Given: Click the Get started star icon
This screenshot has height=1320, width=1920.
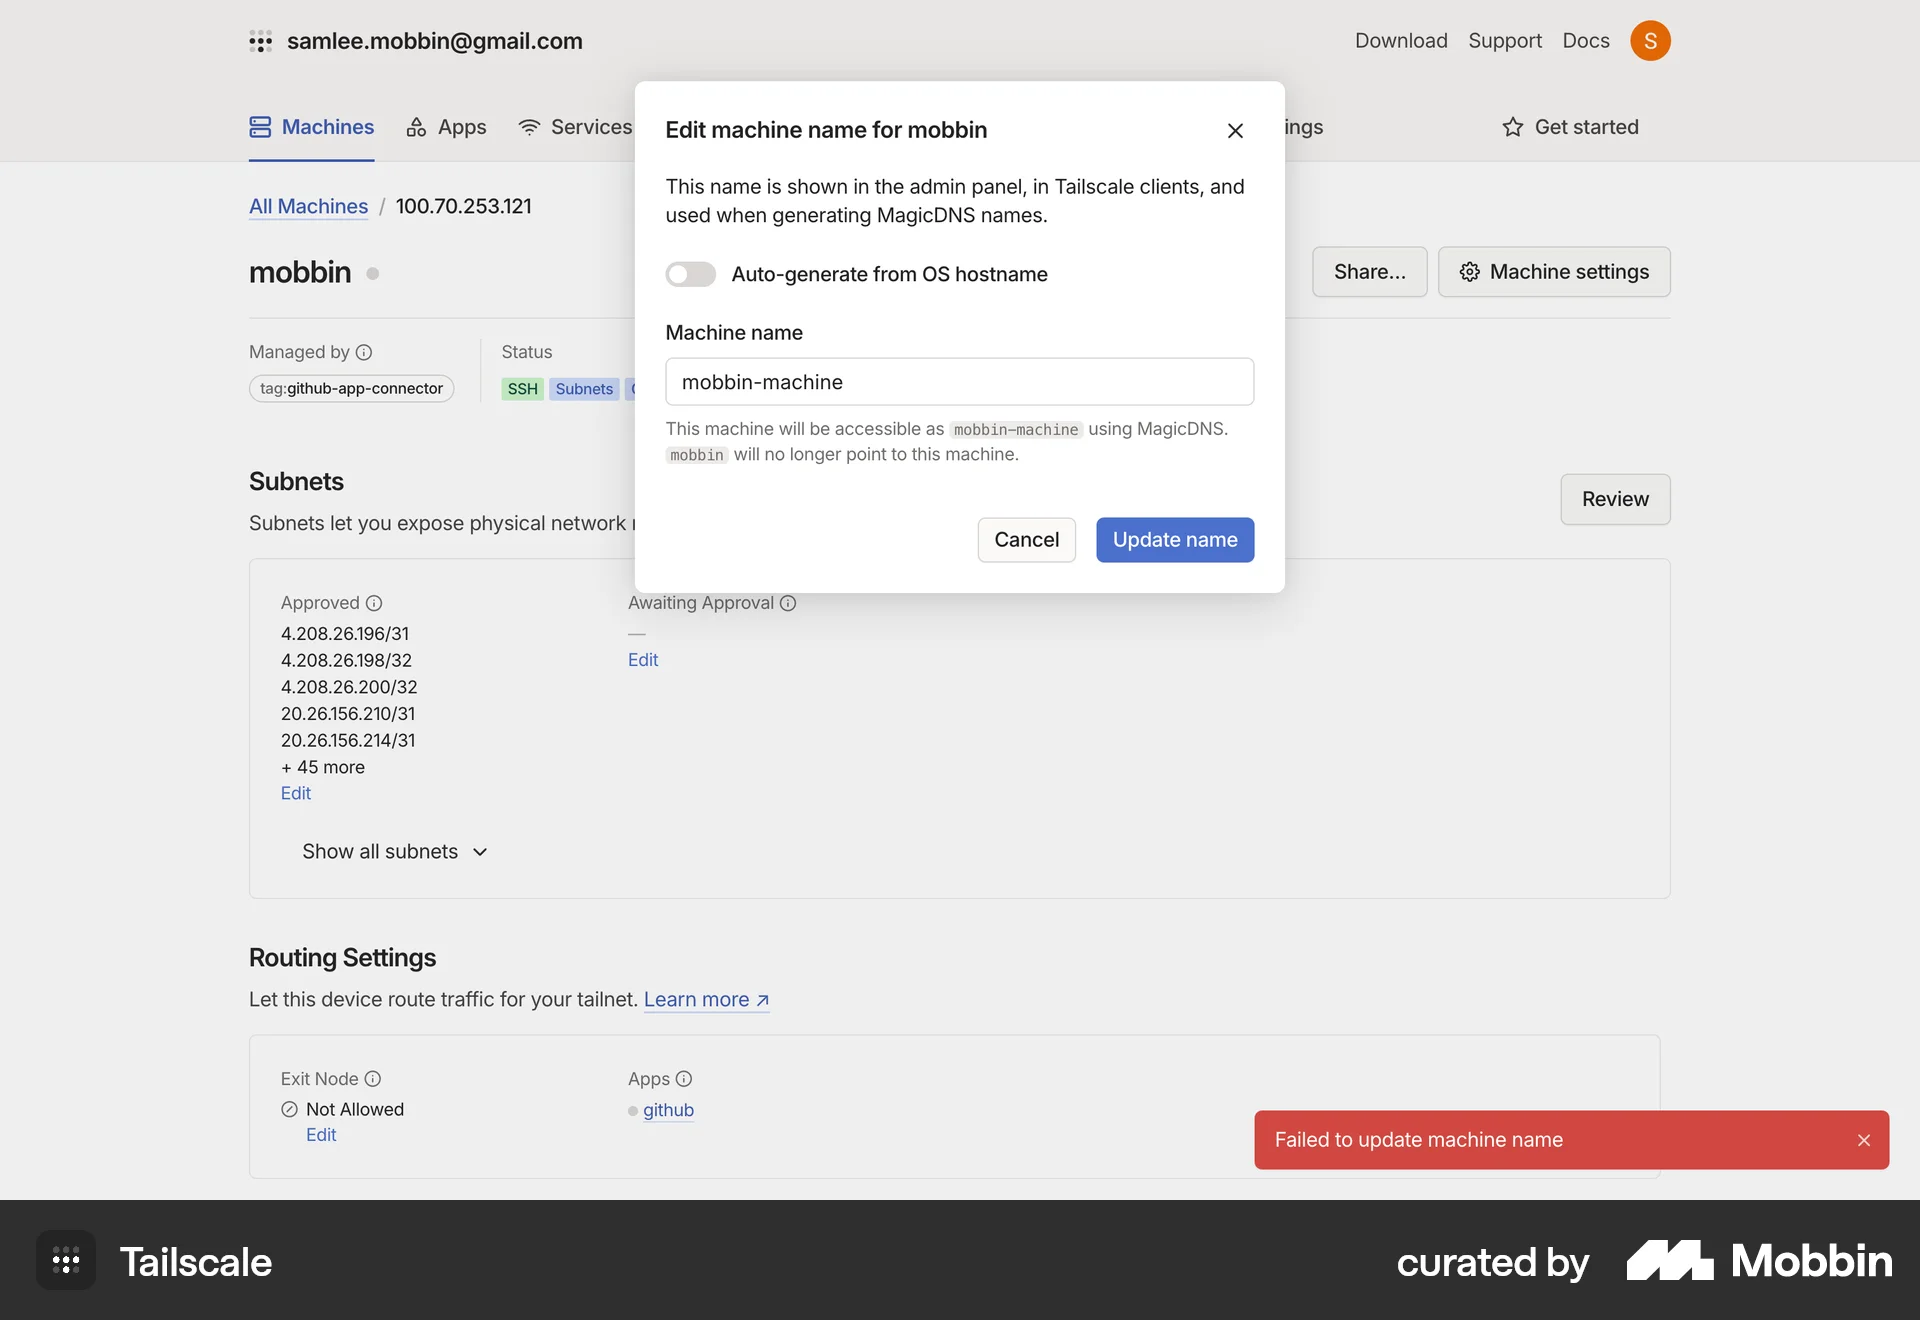Looking at the screenshot, I should tap(1512, 127).
